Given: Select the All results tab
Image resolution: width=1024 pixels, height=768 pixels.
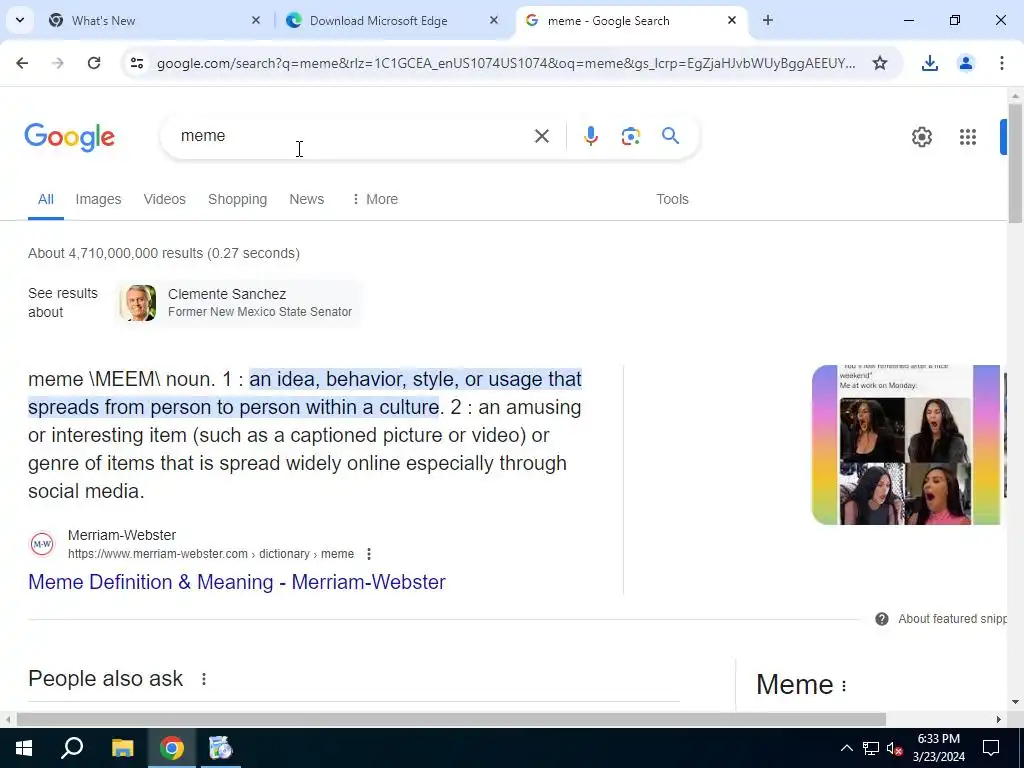Looking at the screenshot, I should (46, 199).
